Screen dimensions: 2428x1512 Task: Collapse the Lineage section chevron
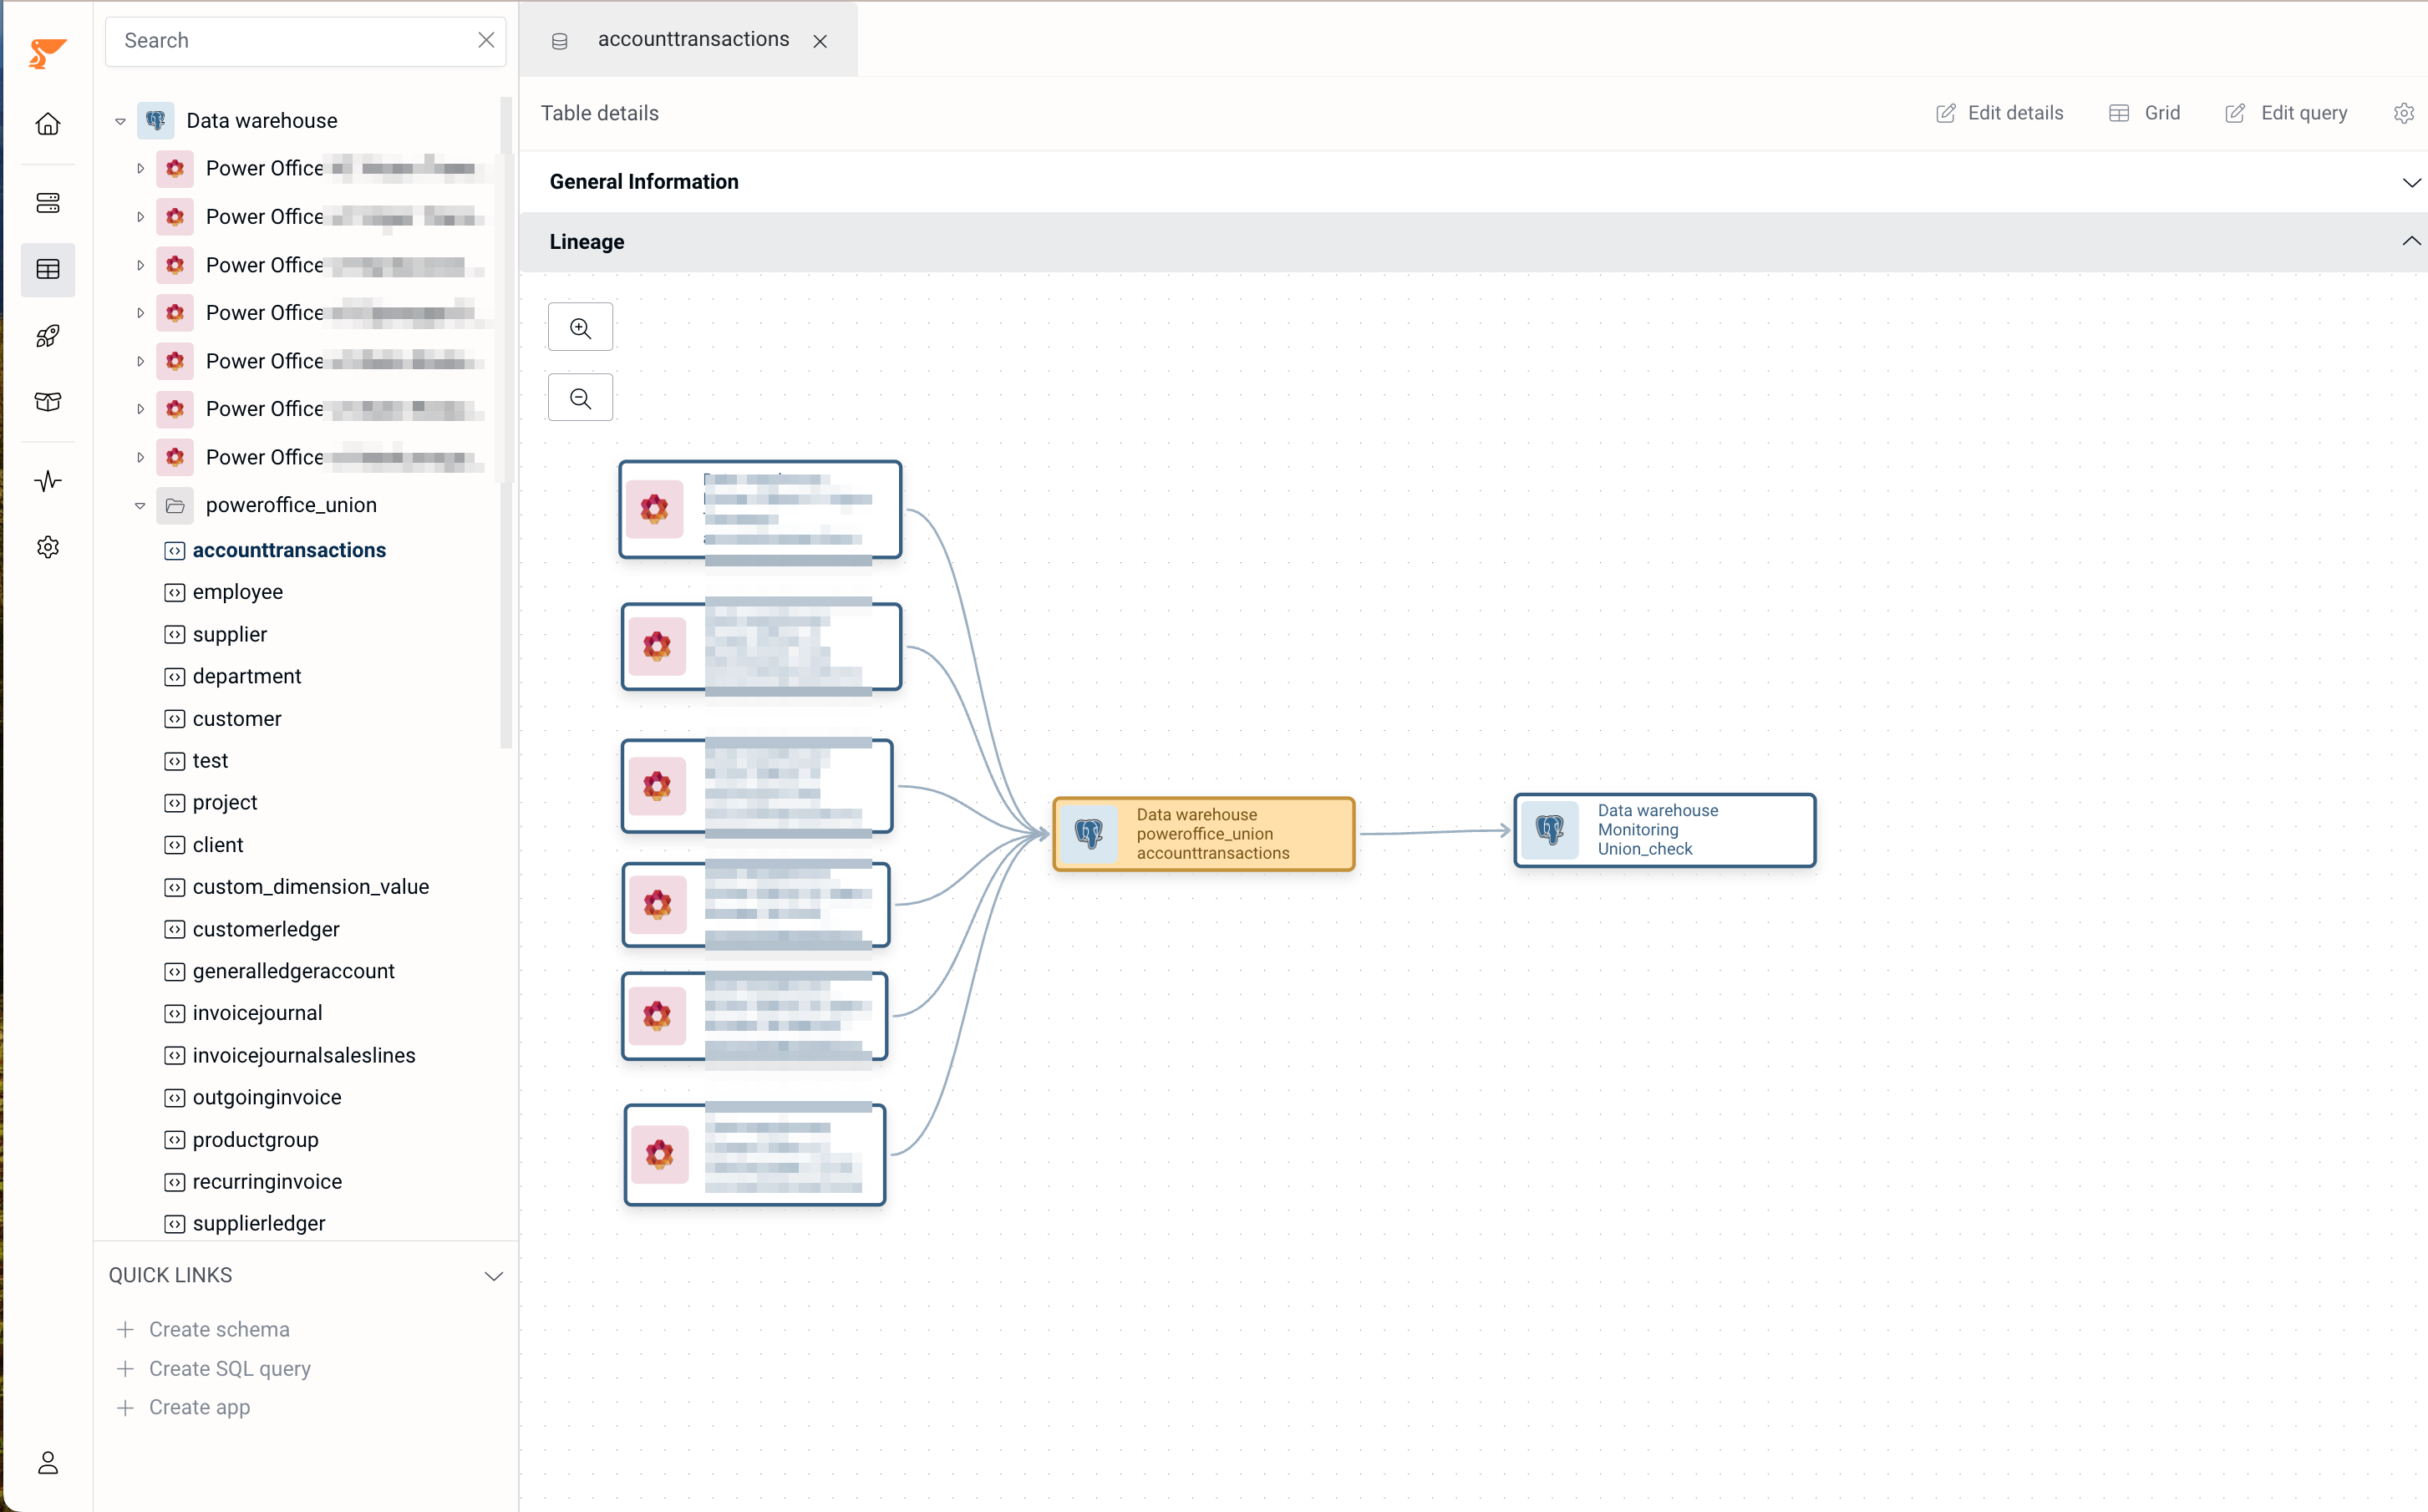pos(2411,241)
